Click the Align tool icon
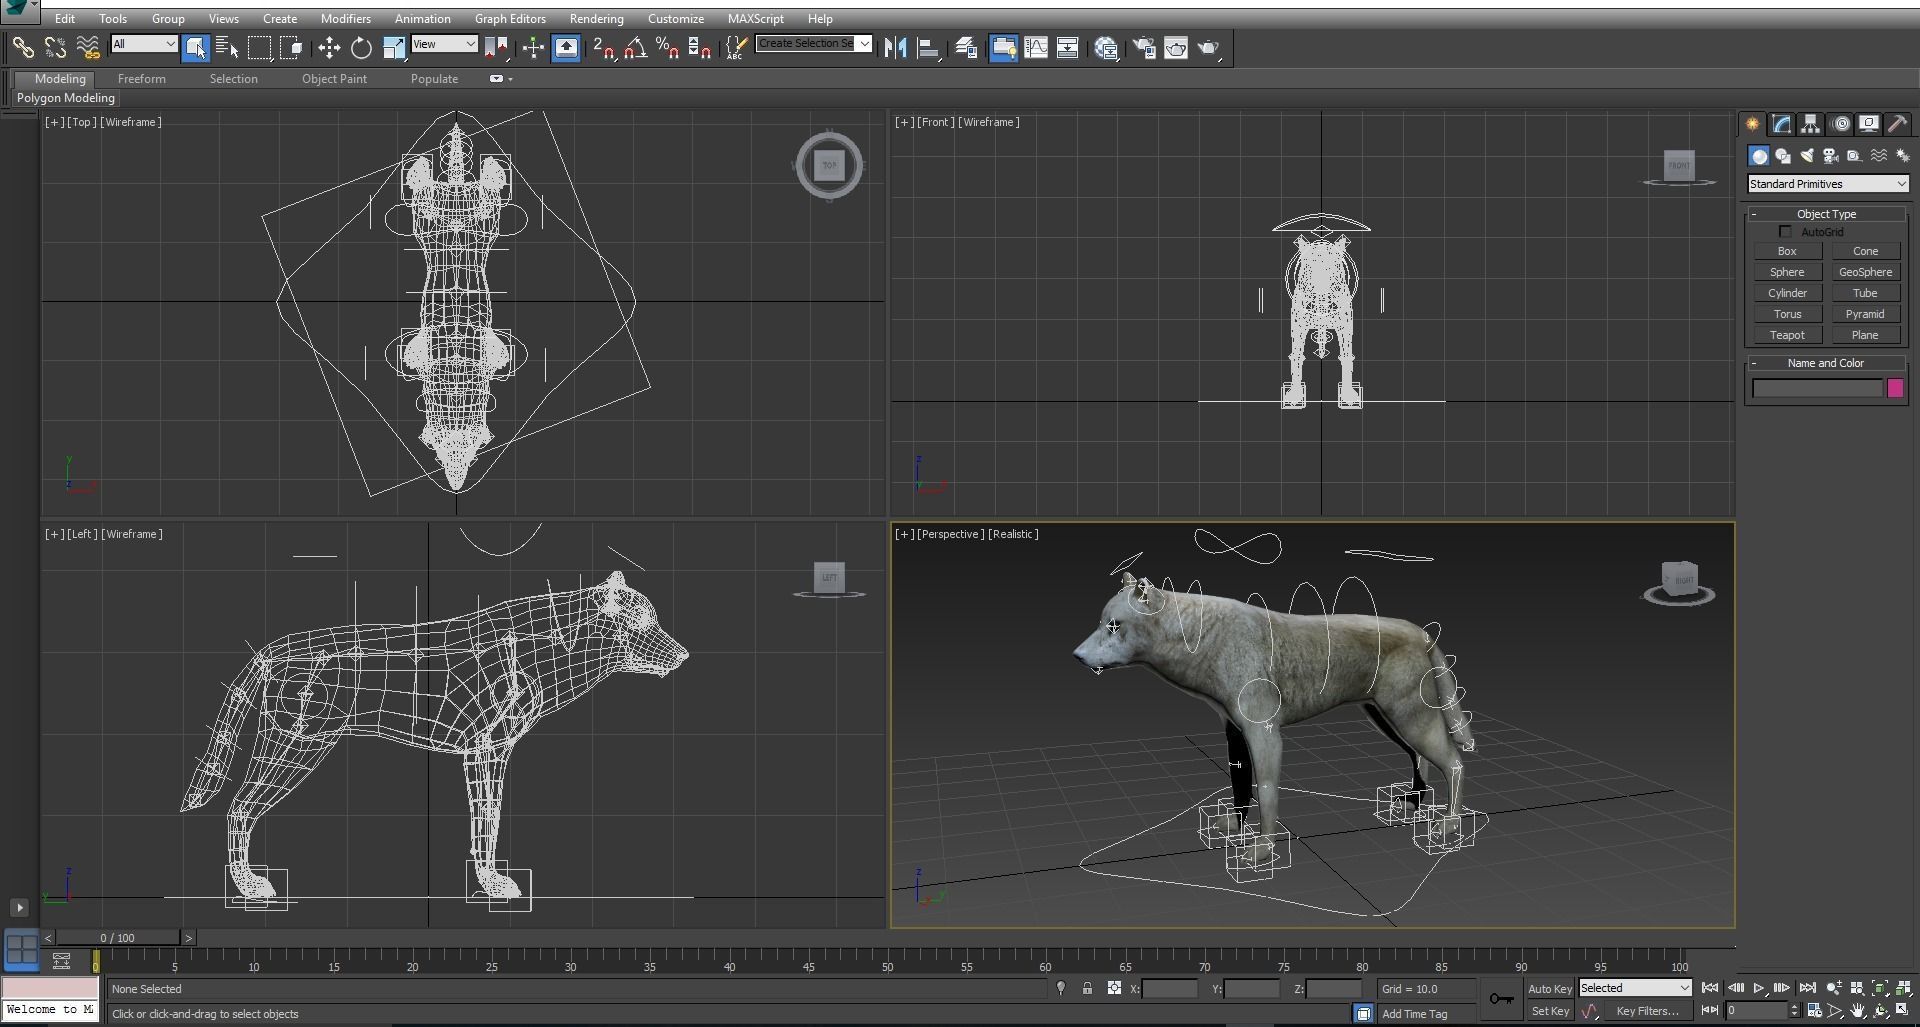The width and height of the screenshot is (1920, 1027). [x=928, y=47]
